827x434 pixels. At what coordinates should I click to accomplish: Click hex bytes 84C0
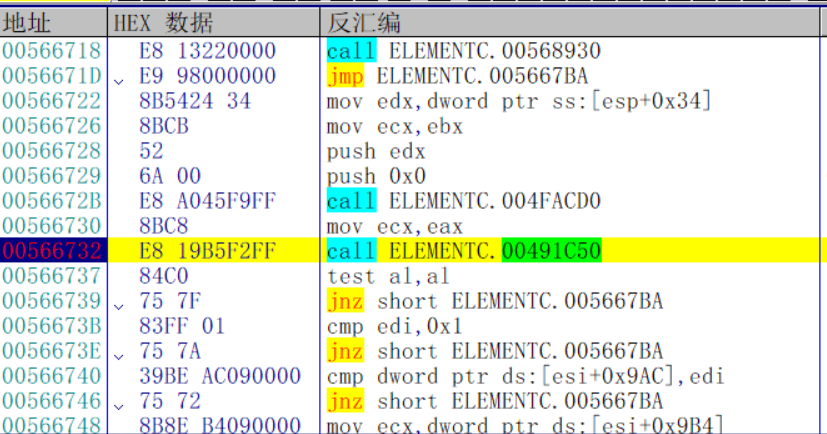coord(164,276)
